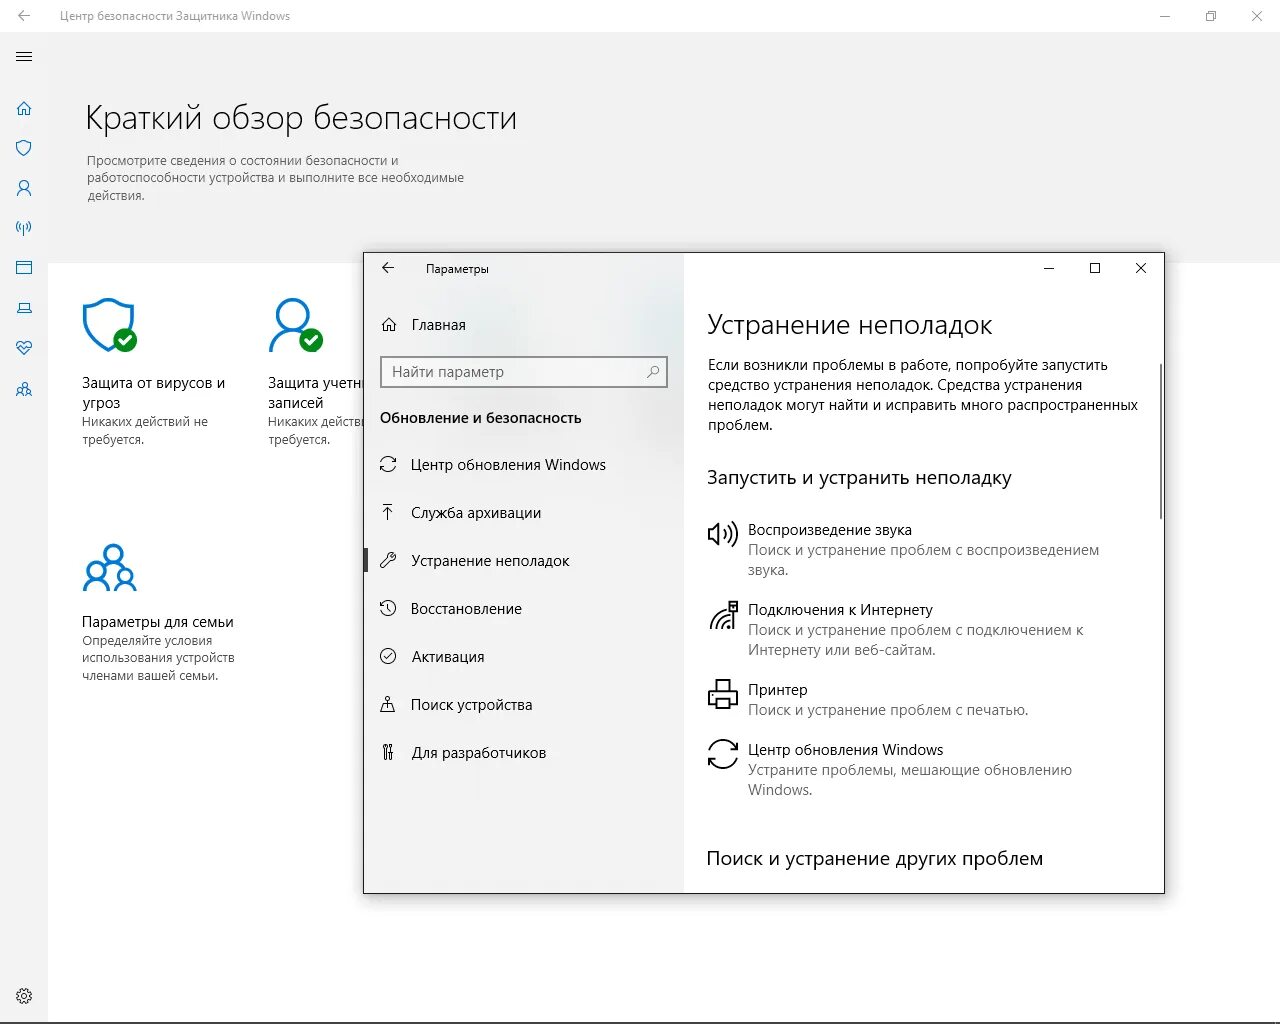Click the sync icon for Центр обновления Windows troubleshooter
The image size is (1280, 1024).
click(723, 754)
